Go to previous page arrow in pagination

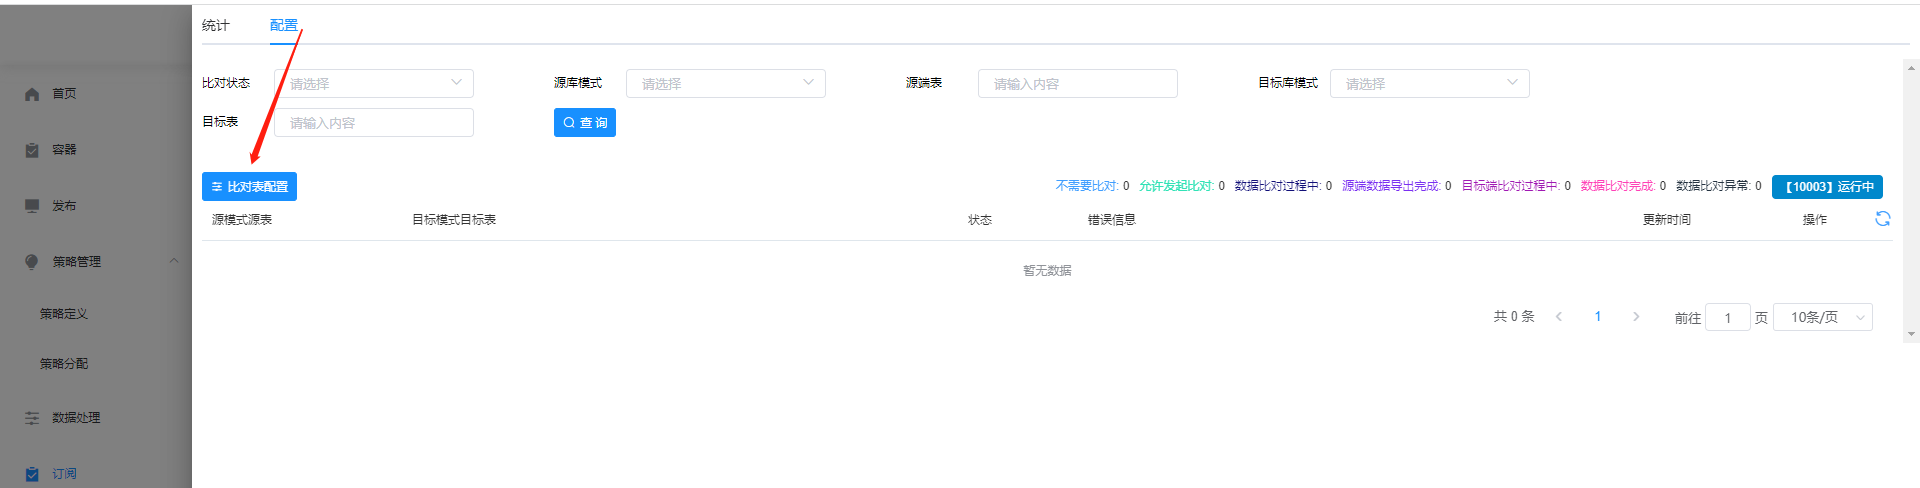click(x=1559, y=317)
